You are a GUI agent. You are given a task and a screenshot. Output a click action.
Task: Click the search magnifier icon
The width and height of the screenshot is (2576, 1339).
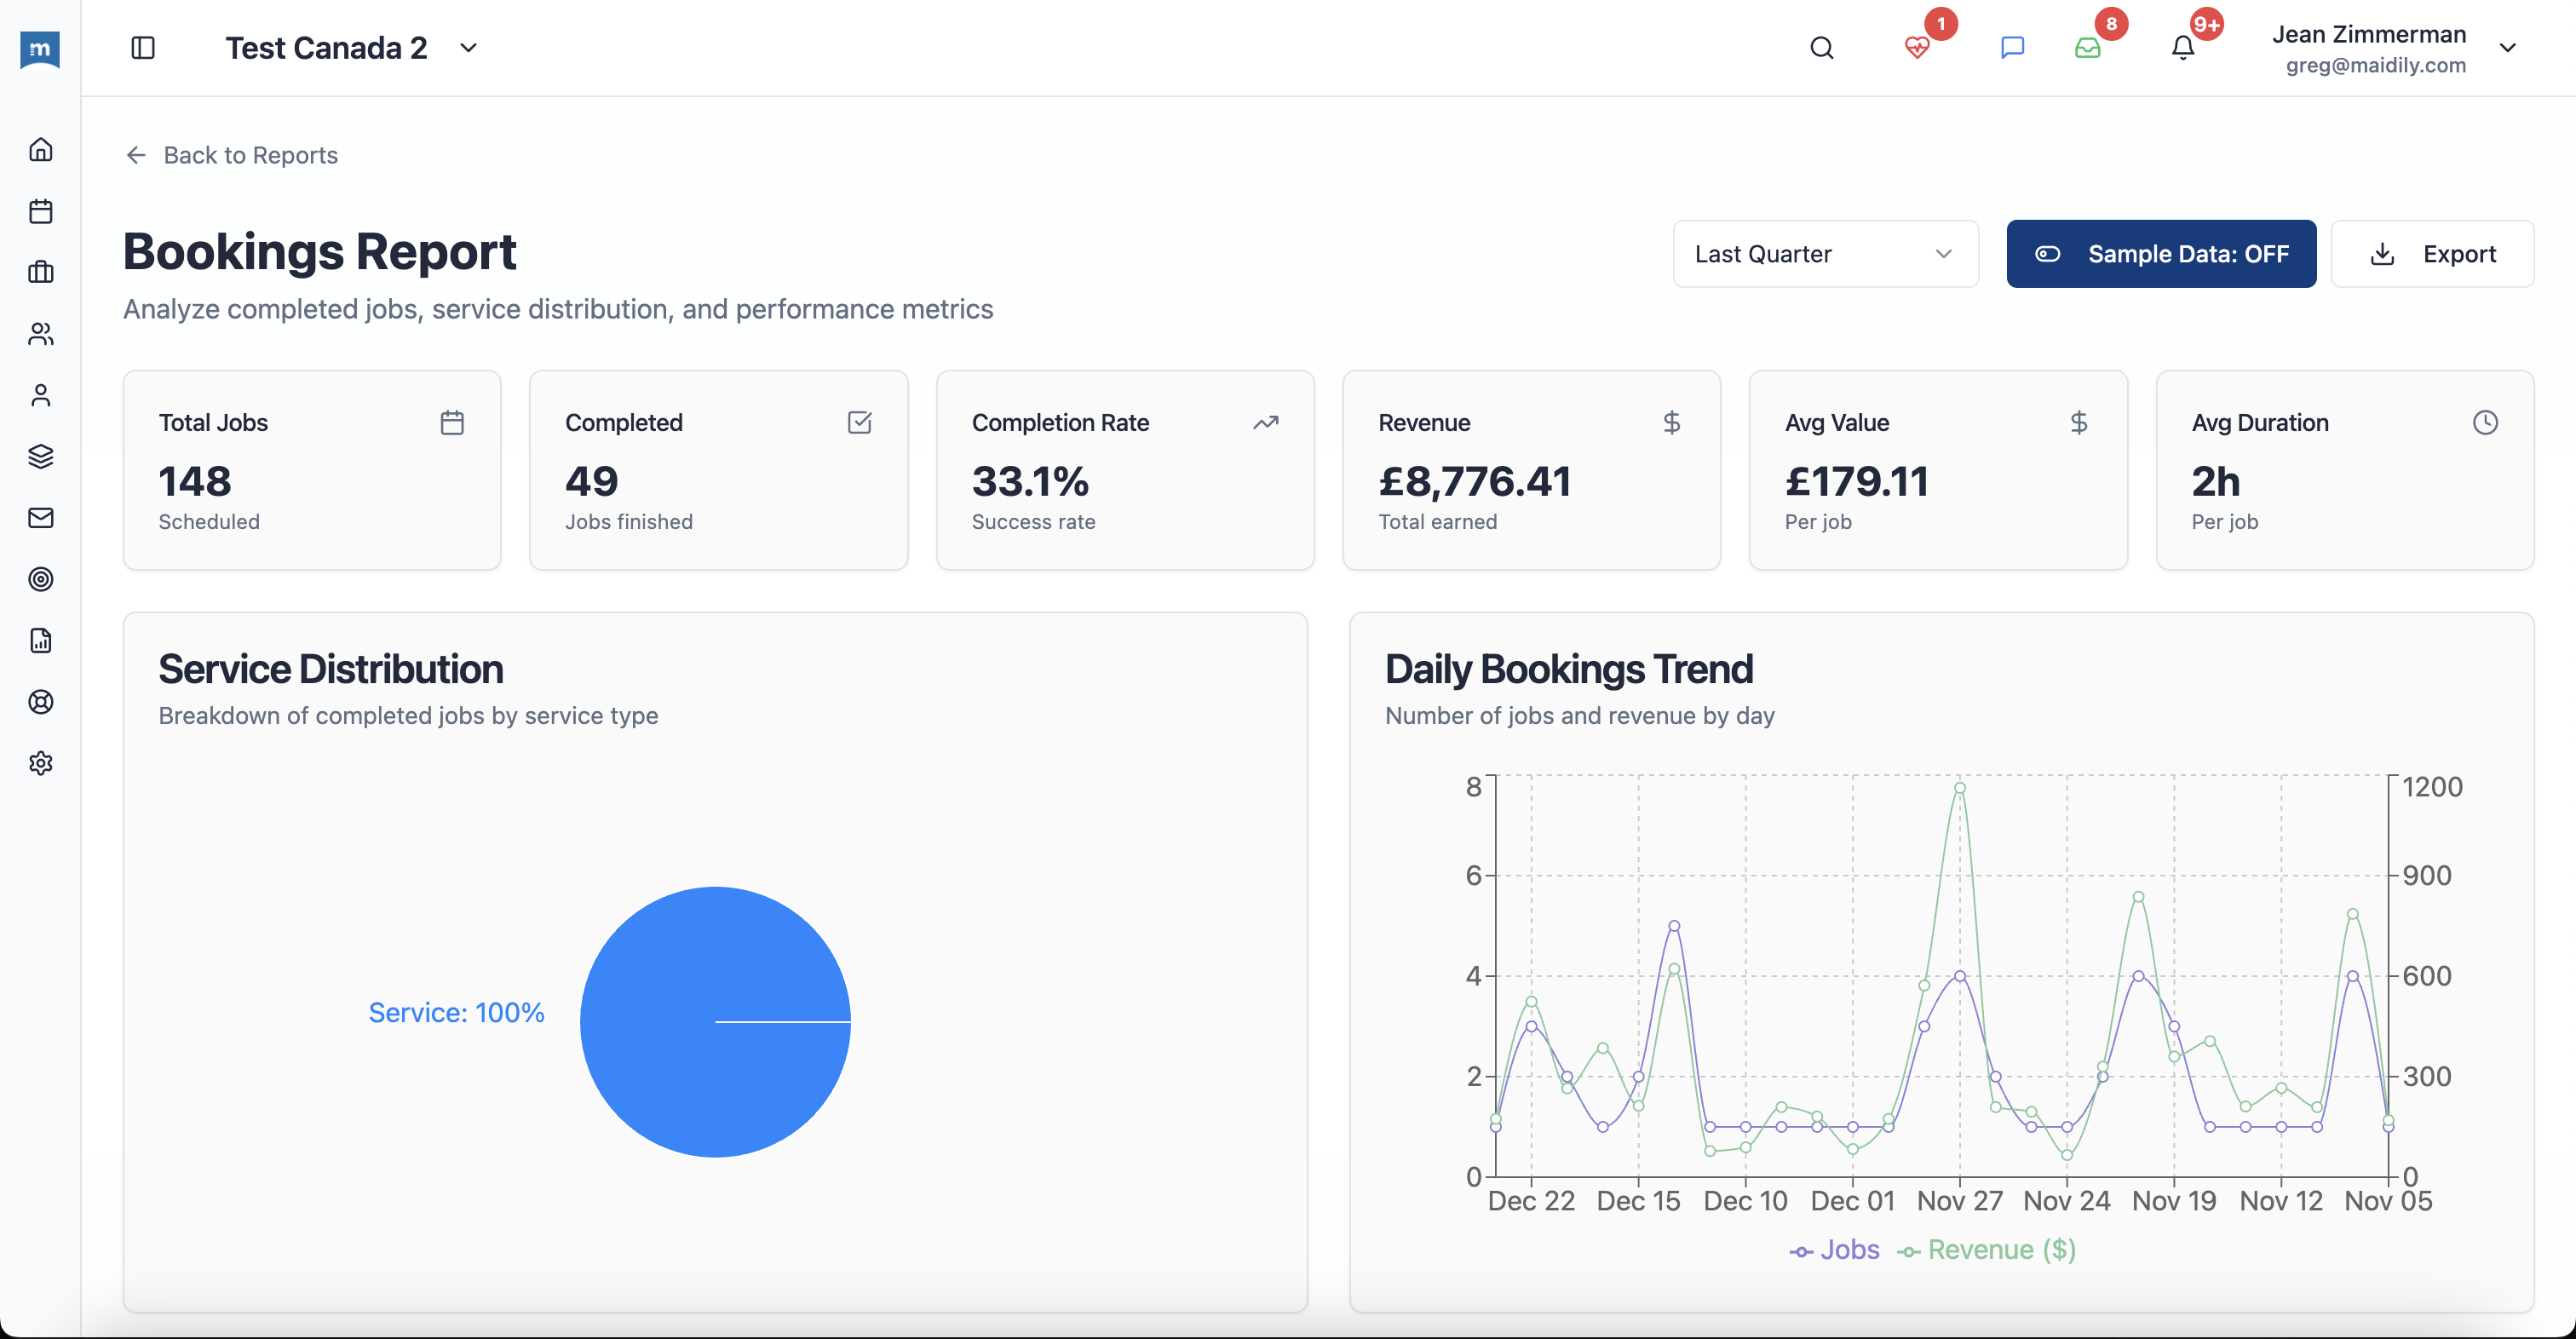click(x=1821, y=48)
